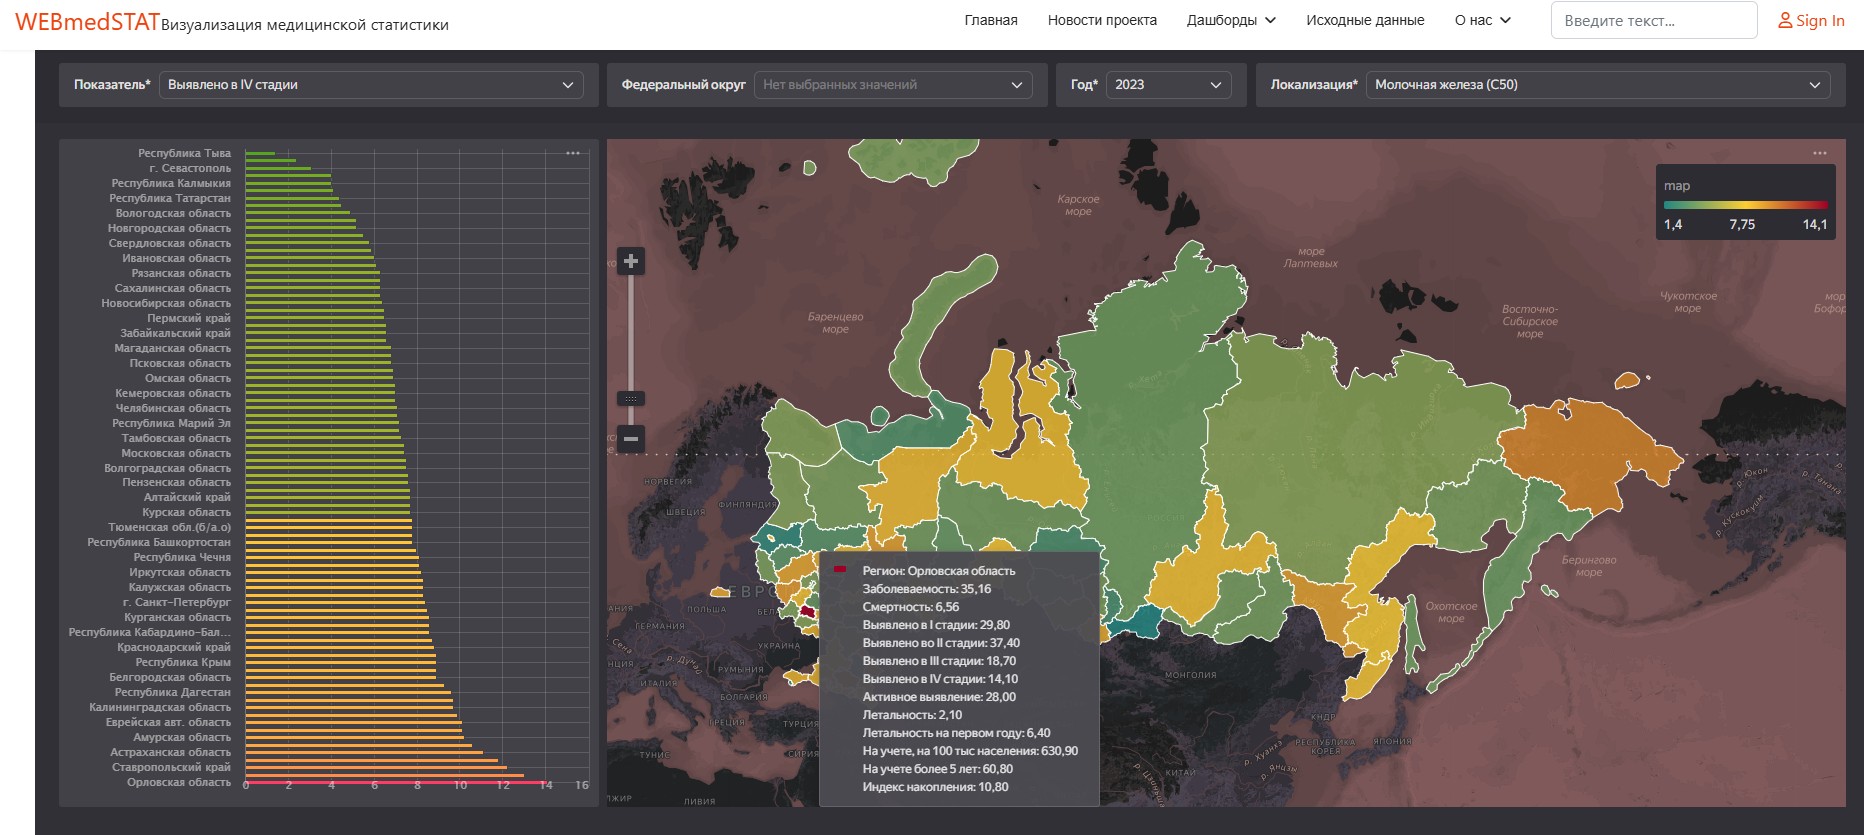Click Orlovskaya oblast red region on map

pos(807,611)
